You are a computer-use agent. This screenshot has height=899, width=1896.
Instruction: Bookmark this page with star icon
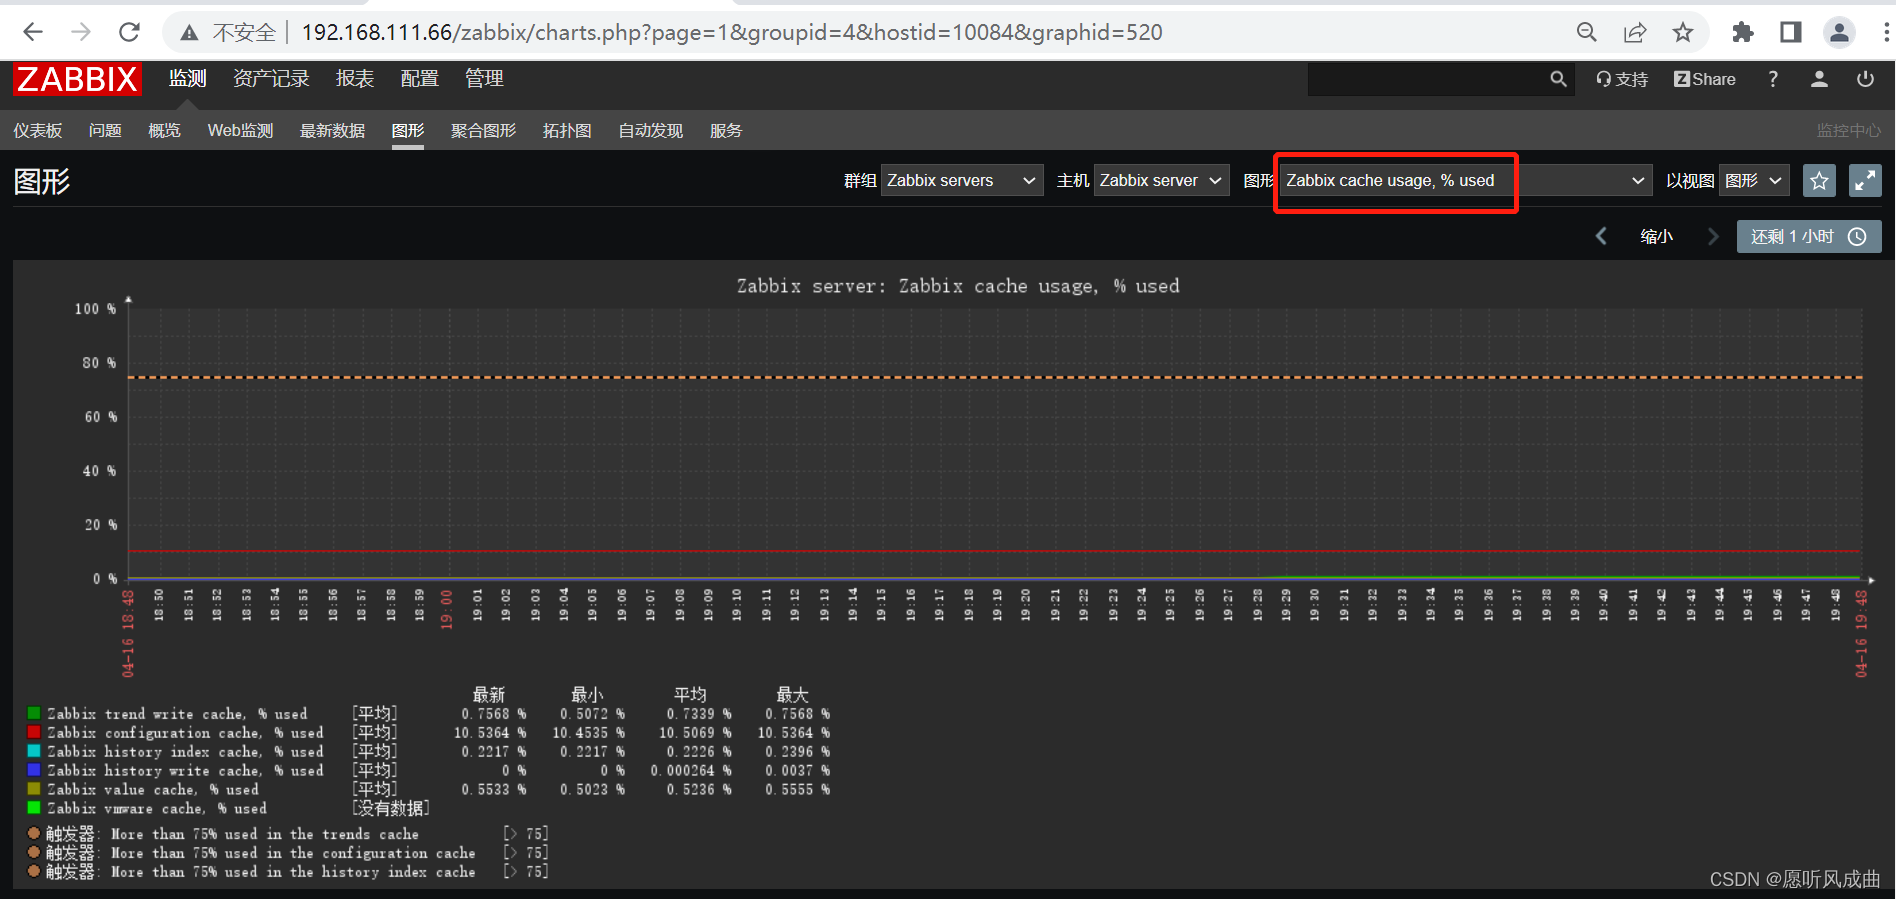[1683, 32]
